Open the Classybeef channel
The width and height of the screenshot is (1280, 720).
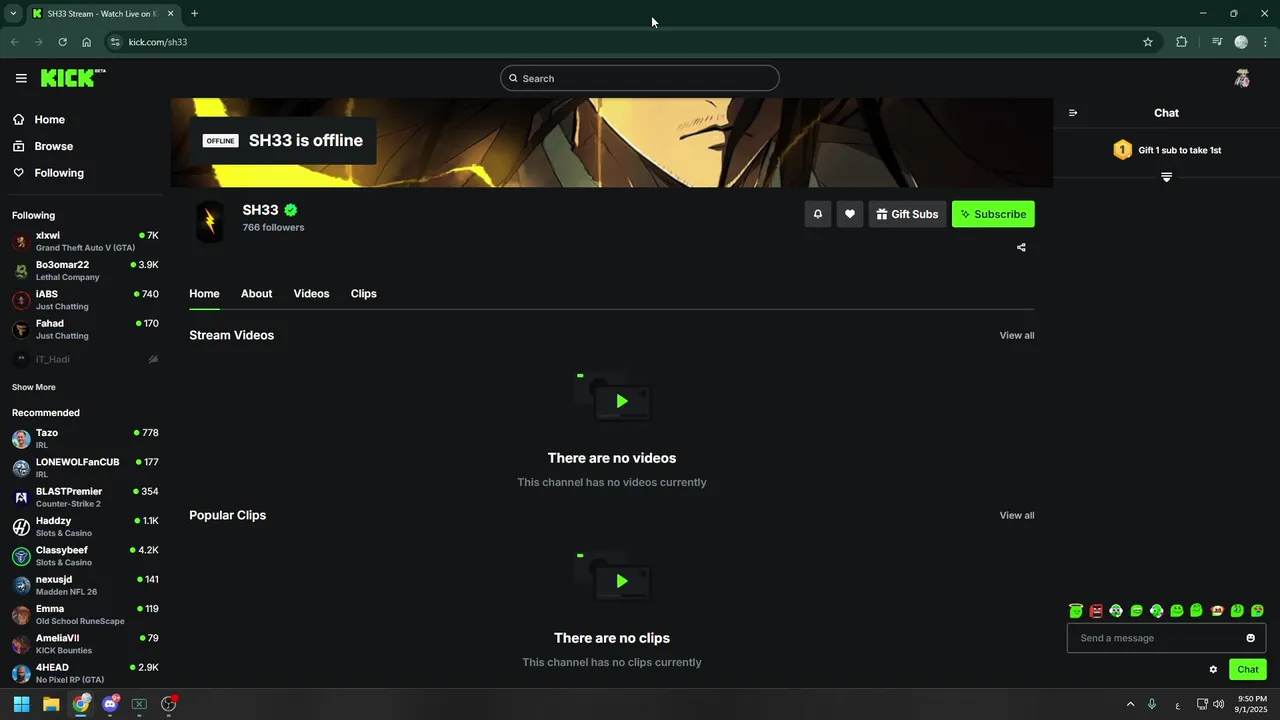pos(85,556)
